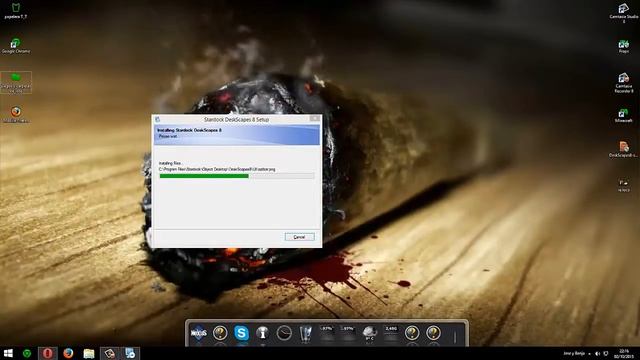Select the desktop icon below the DeskScapes8 installer
This screenshot has width=640, height=360.
[x=624, y=185]
